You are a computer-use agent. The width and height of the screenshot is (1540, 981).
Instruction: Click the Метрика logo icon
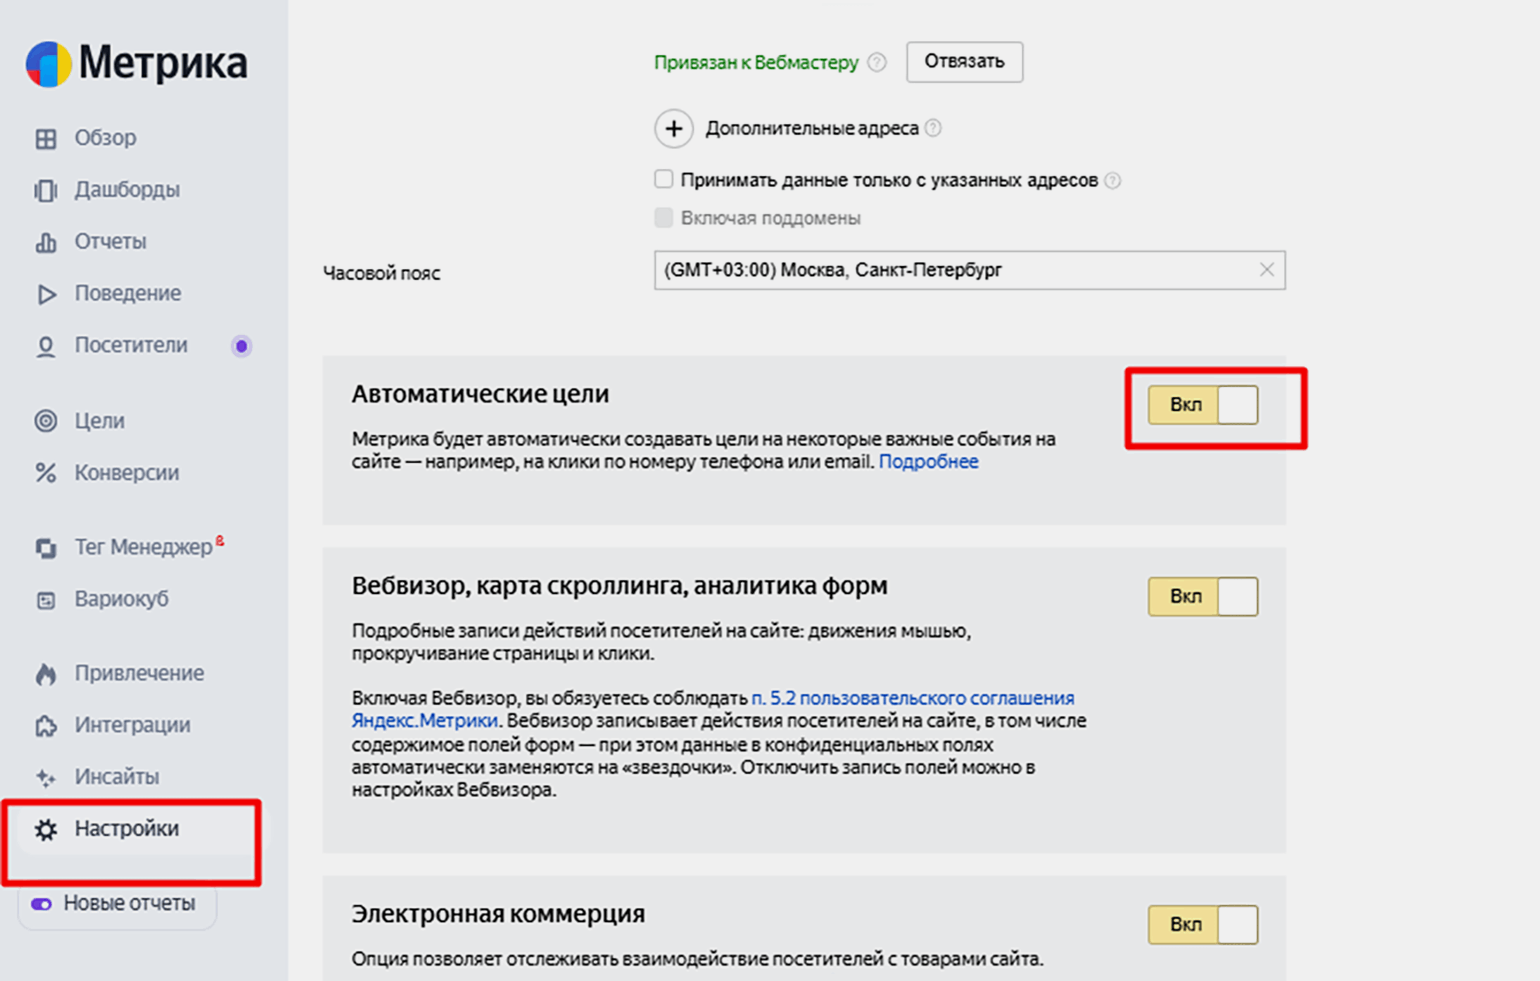coord(48,64)
